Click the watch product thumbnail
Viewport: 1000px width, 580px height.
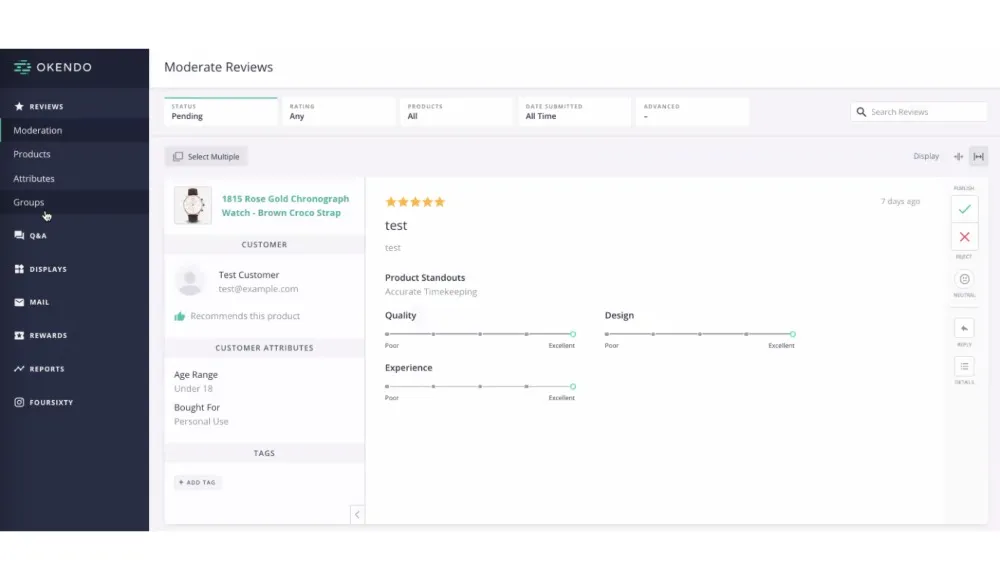pos(193,205)
